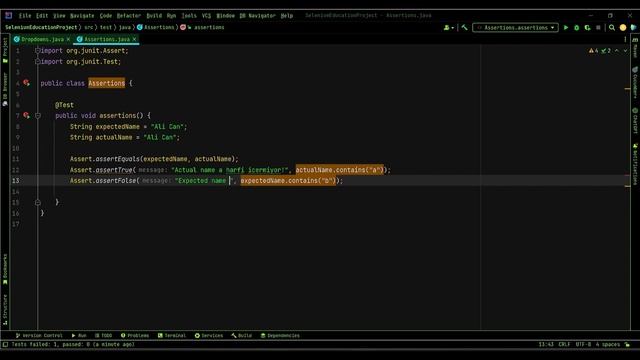
Task: Open the View menu
Action: [59, 16]
